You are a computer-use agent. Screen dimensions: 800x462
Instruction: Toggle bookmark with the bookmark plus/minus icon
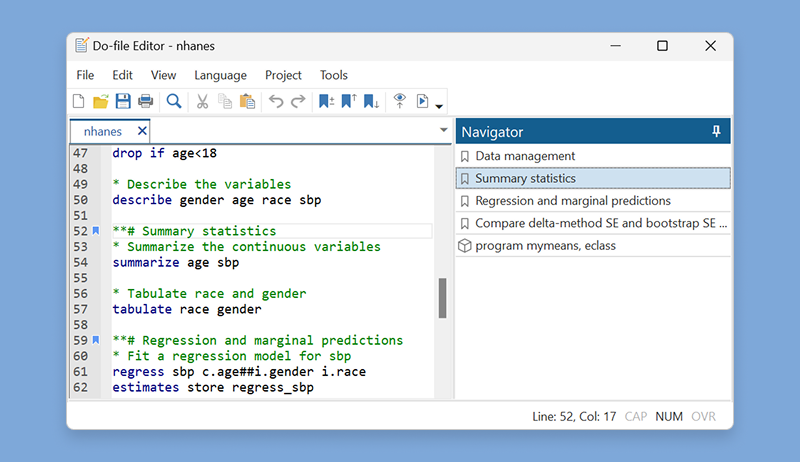pyautogui.click(x=326, y=101)
